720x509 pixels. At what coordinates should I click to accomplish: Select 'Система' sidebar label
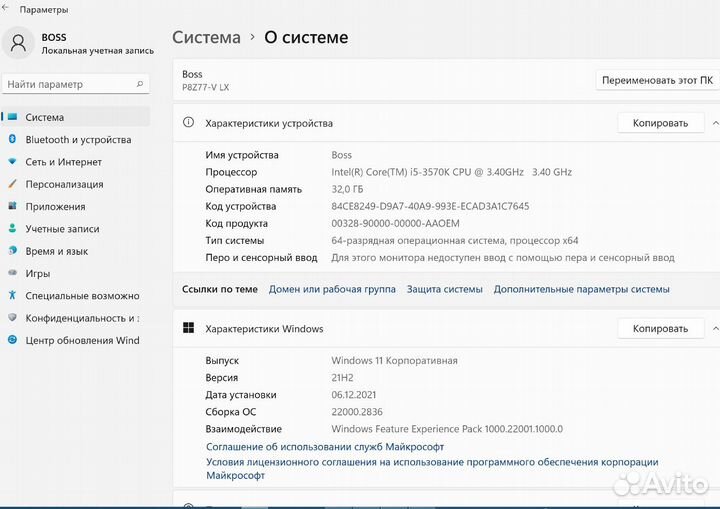(45, 117)
